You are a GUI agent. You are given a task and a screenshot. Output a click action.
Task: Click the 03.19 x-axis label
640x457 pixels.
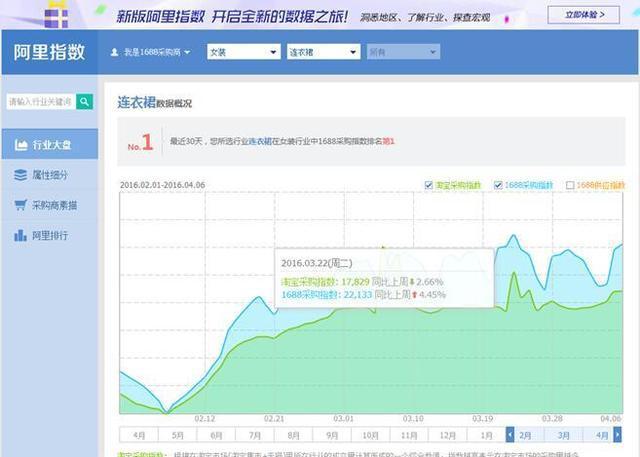(482, 419)
